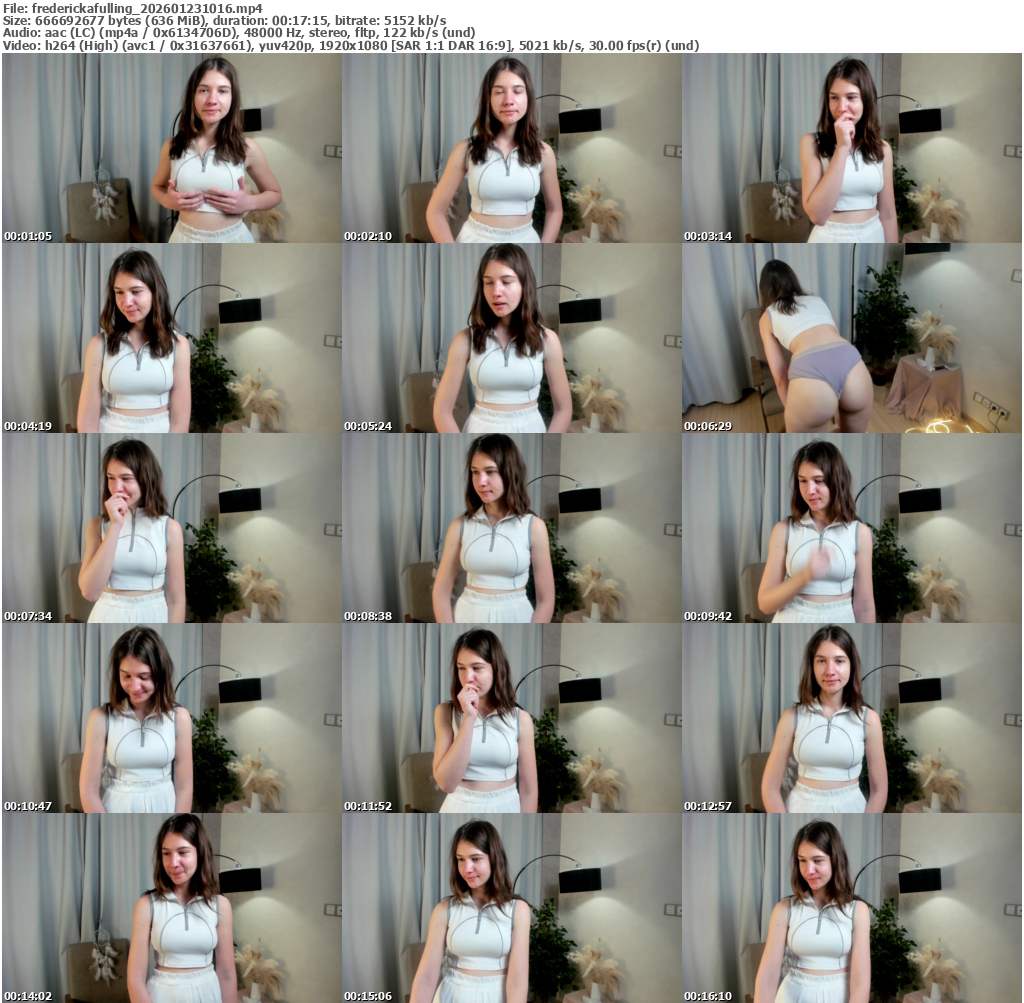The width and height of the screenshot is (1024, 1003).
Task: Pick the thumbnail marked 00:11:52
Action: pos(512,718)
